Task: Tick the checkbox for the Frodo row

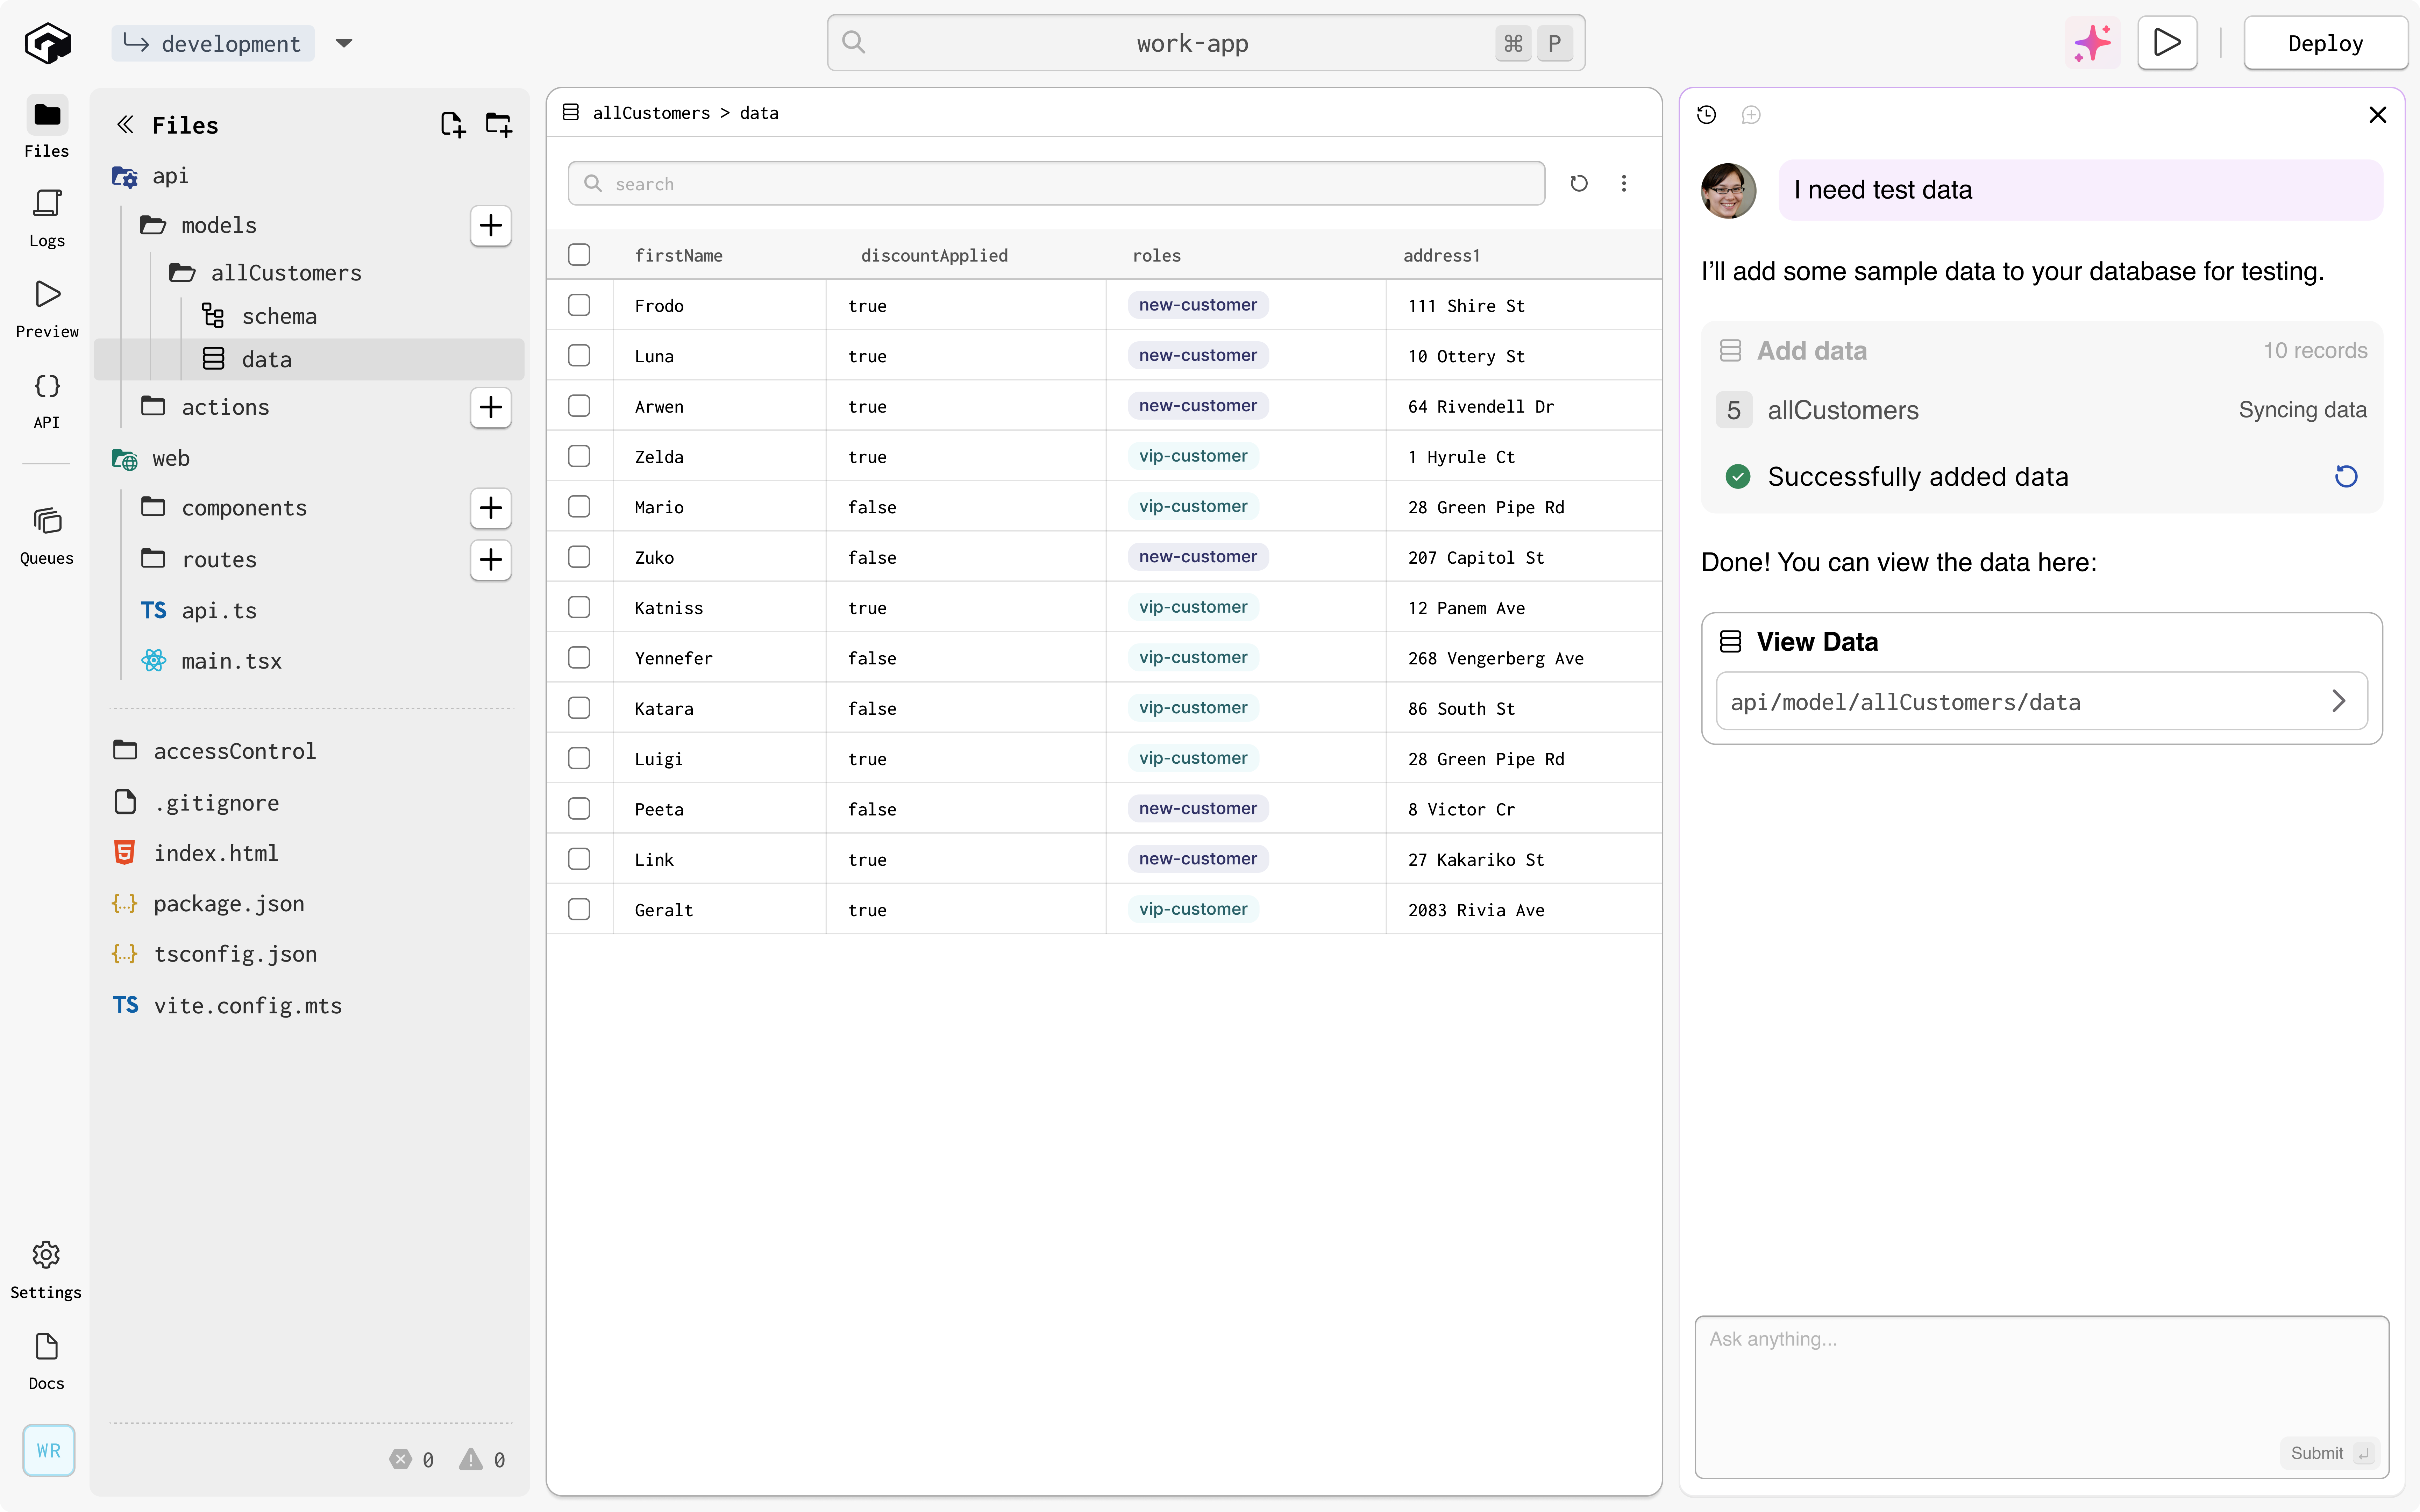Action: (579, 305)
